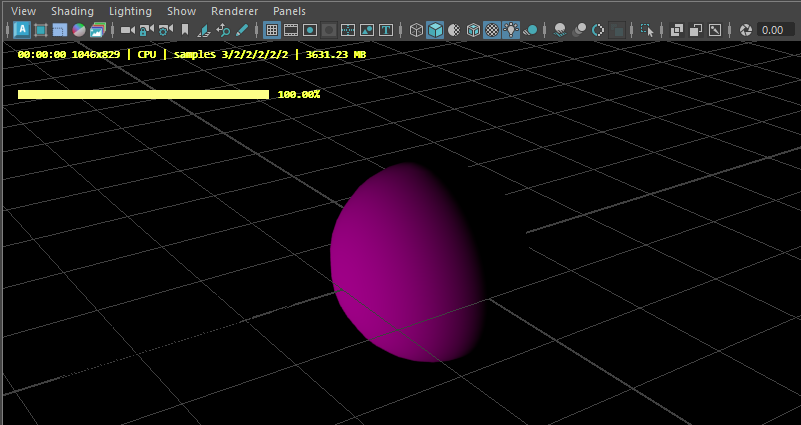801x425 pixels.
Task: Open the Show menu
Action: 181,11
